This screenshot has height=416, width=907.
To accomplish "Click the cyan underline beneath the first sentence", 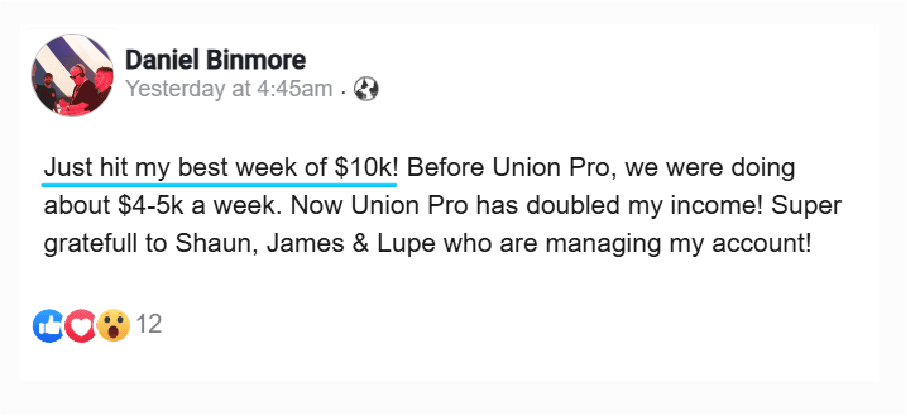I will (x=220, y=186).
